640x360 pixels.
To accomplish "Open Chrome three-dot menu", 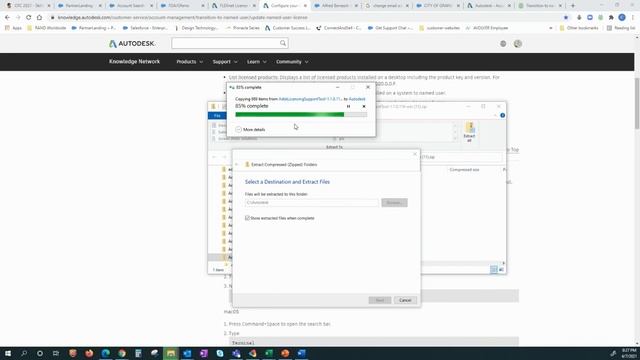I will tap(633, 18).
